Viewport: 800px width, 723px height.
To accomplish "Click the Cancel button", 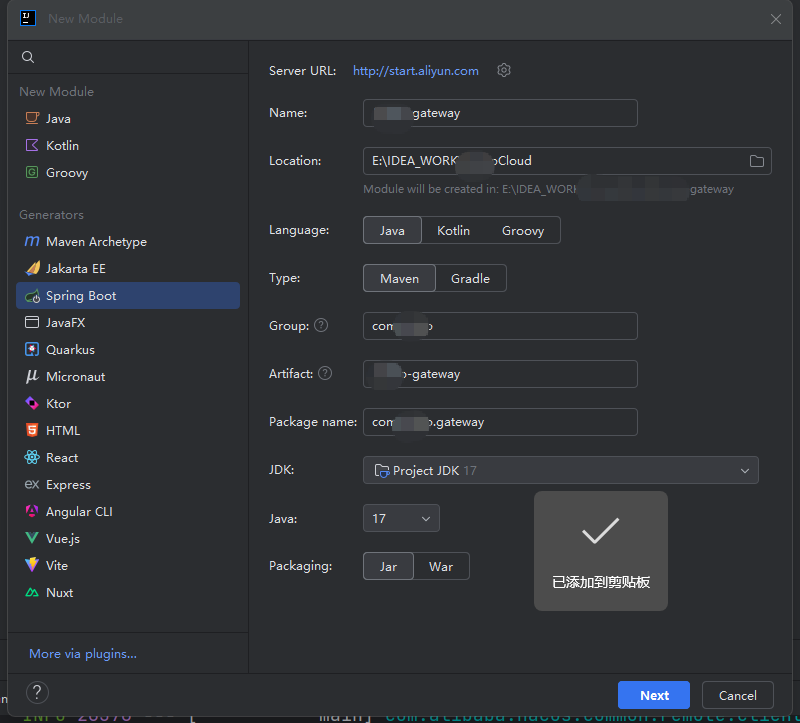I will pyautogui.click(x=737, y=695).
